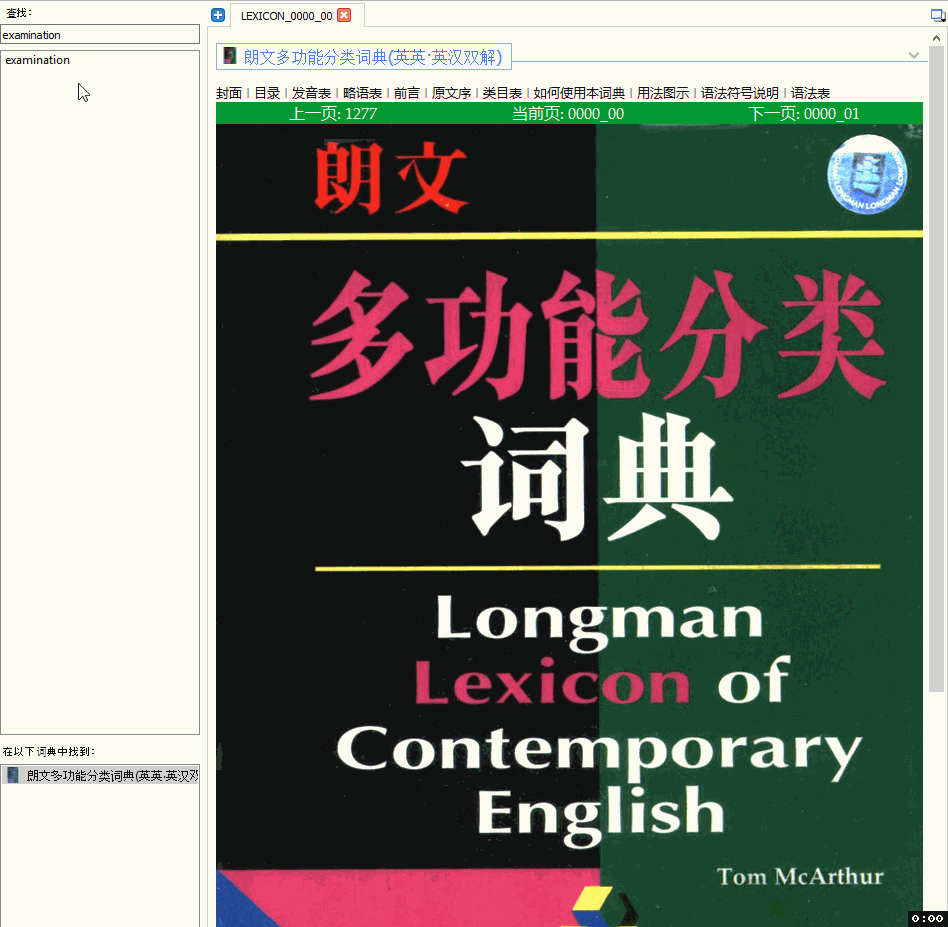
Task: Open the 目录 link
Action: (x=267, y=93)
